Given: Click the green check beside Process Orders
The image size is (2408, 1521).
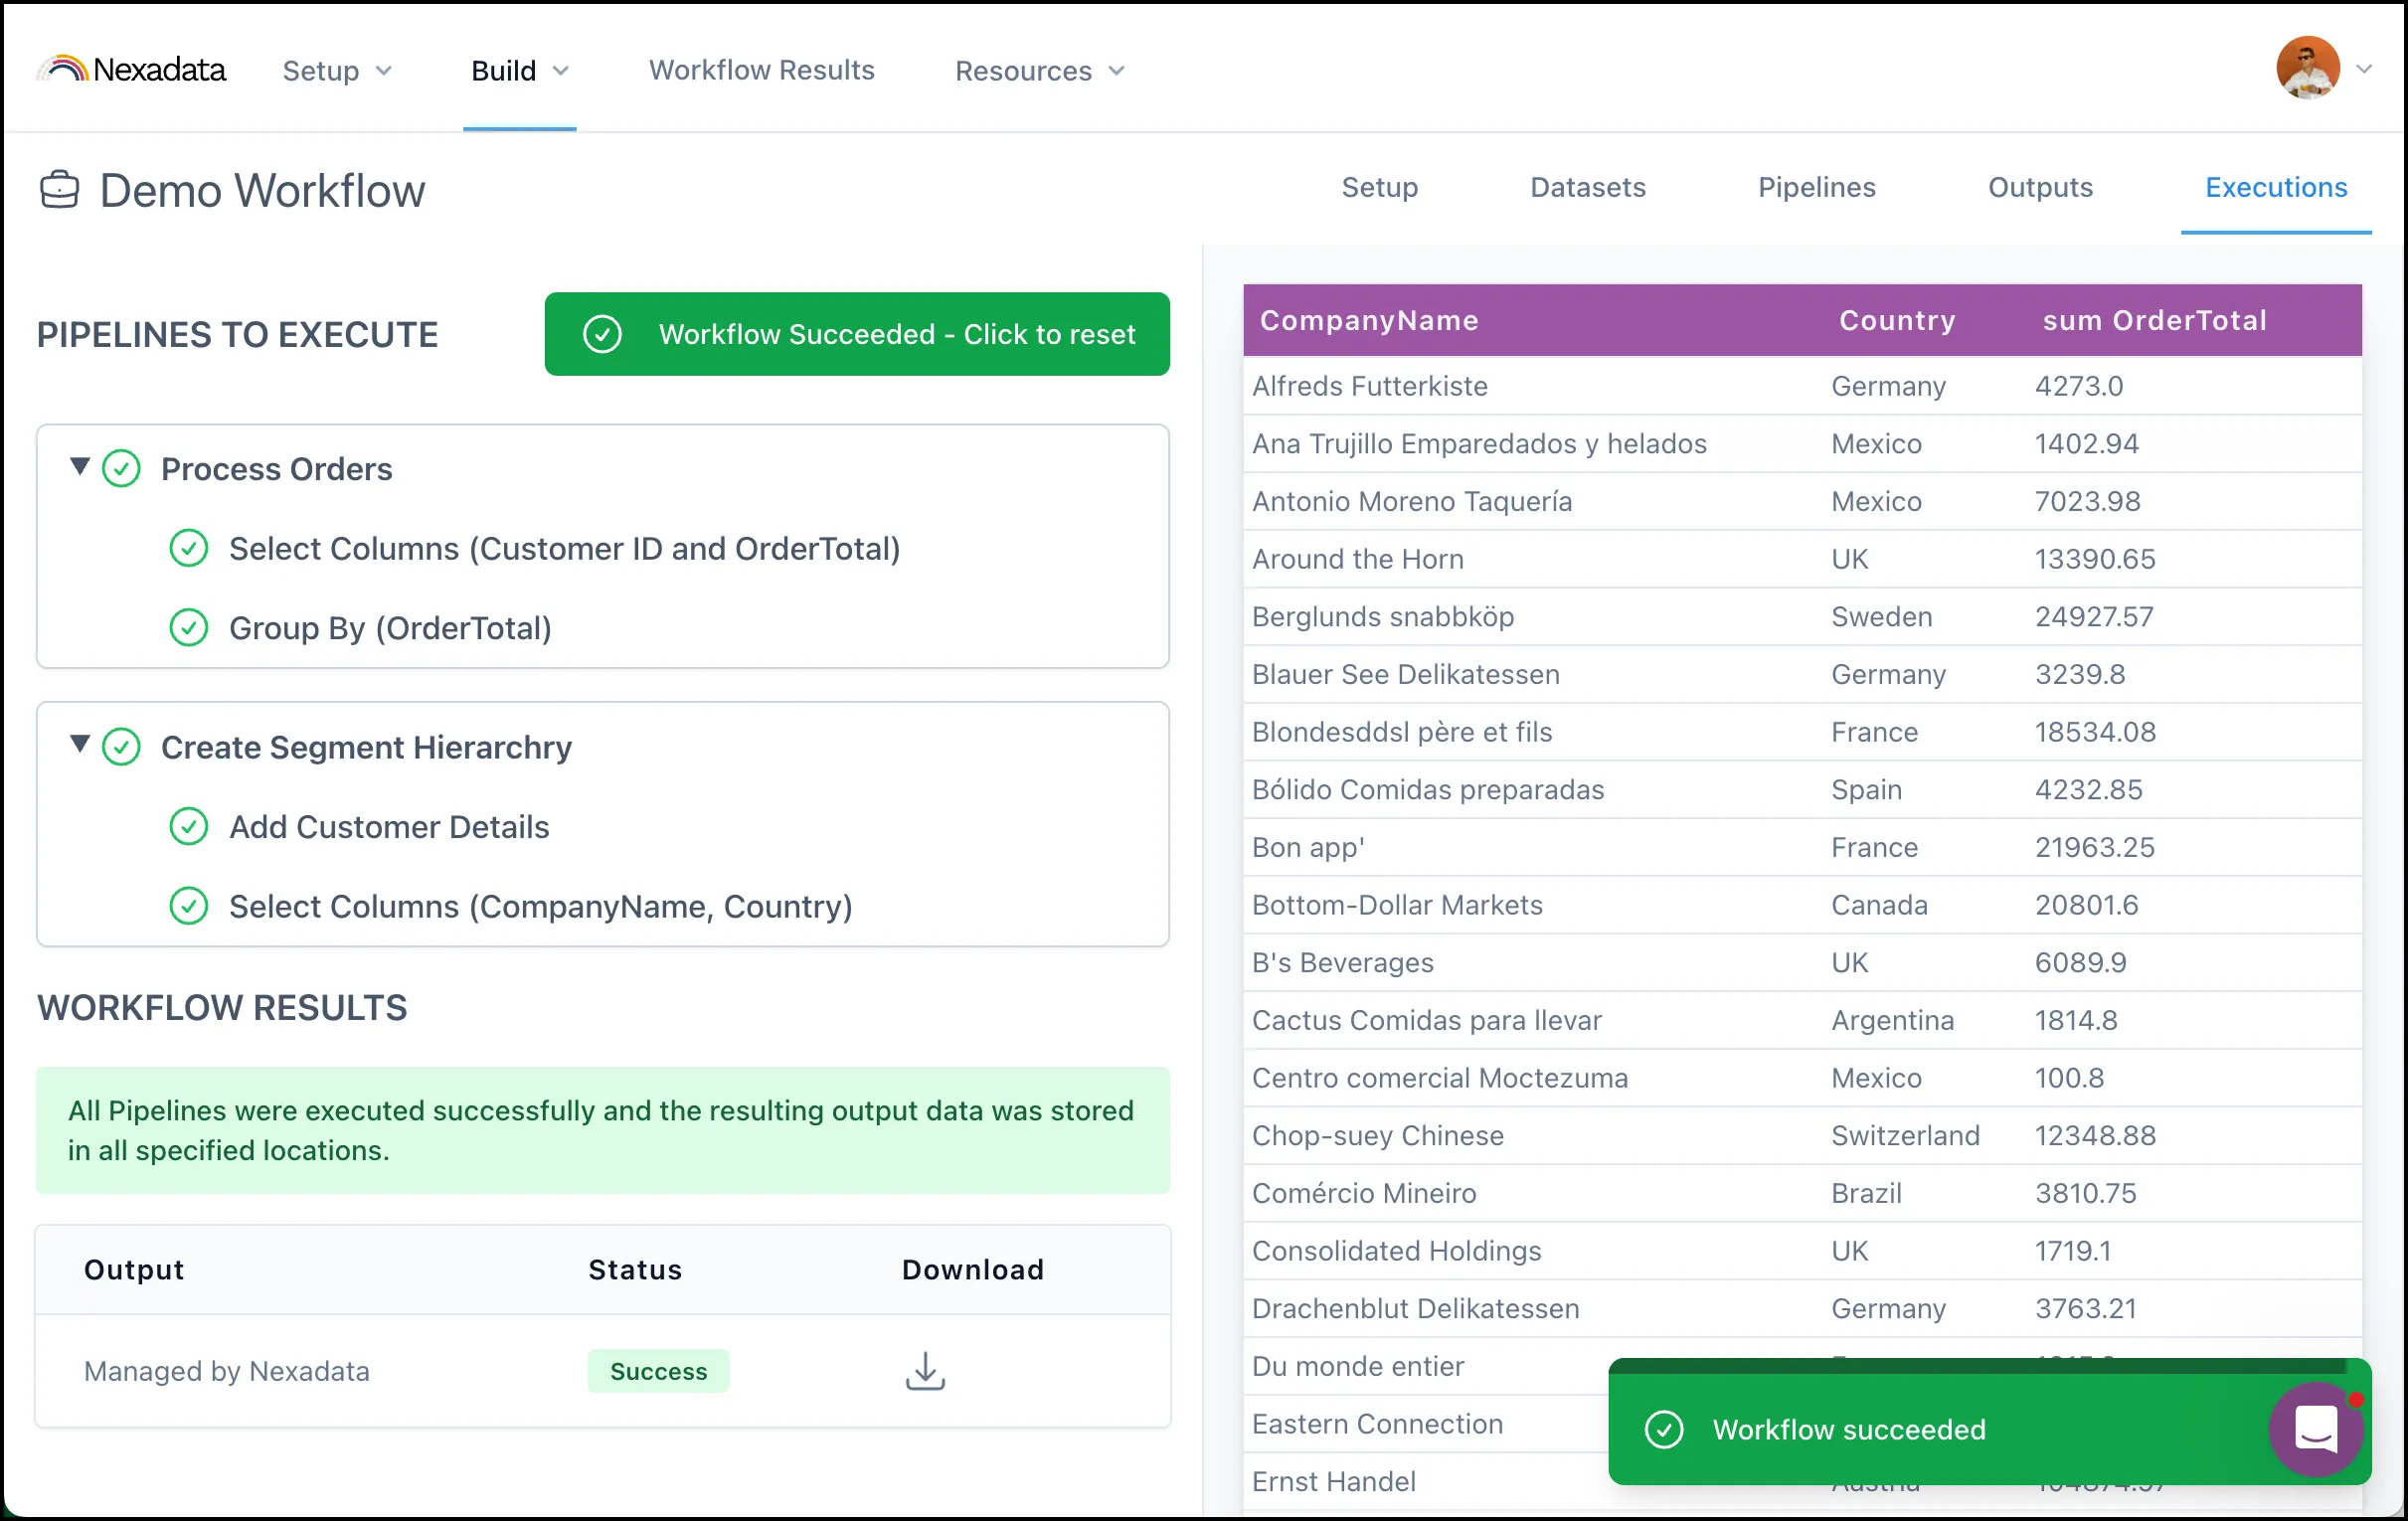Looking at the screenshot, I should pos(121,468).
